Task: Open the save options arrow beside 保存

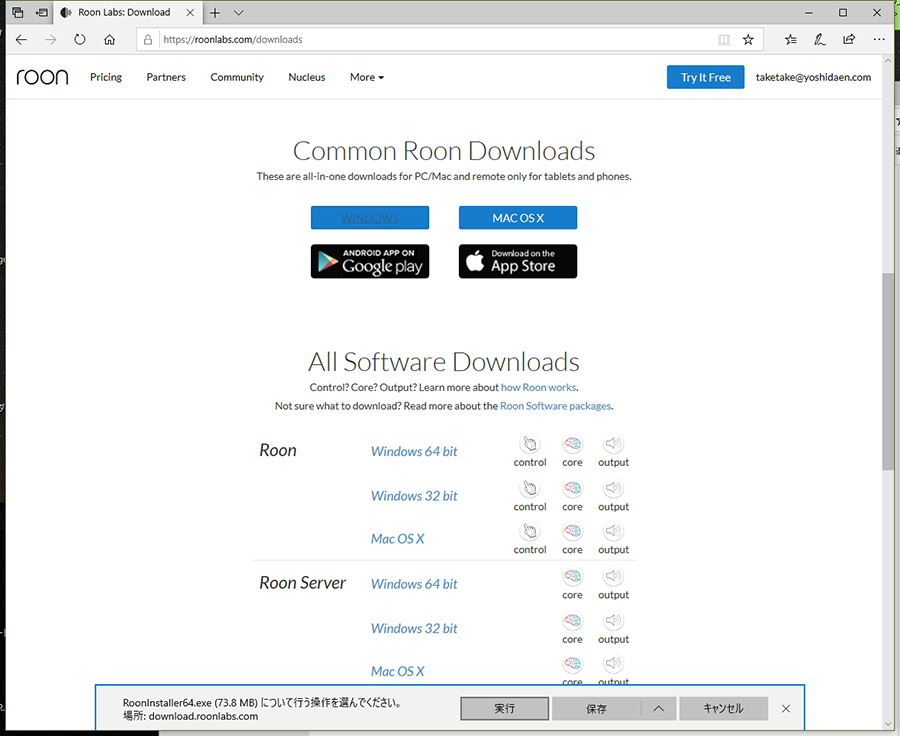Action: (x=658, y=708)
